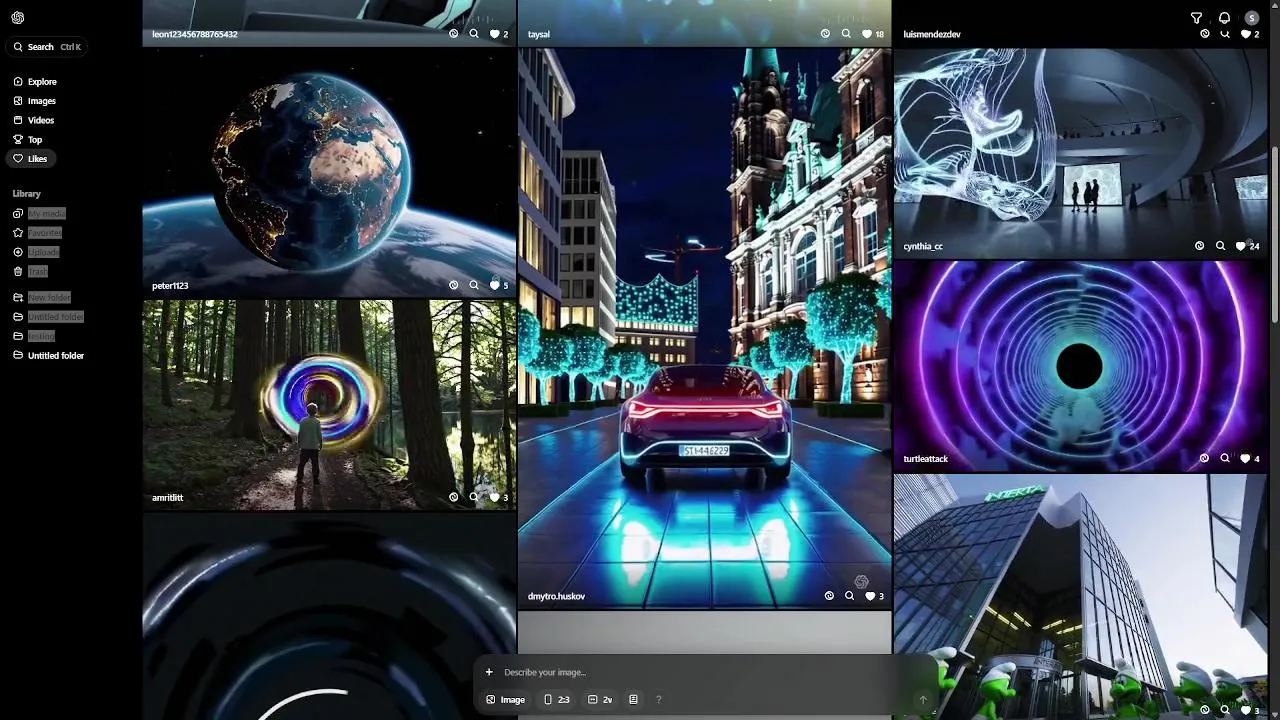Click the My media icon in Library
Screen dimensions: 1280x720
pyautogui.click(x=18, y=214)
